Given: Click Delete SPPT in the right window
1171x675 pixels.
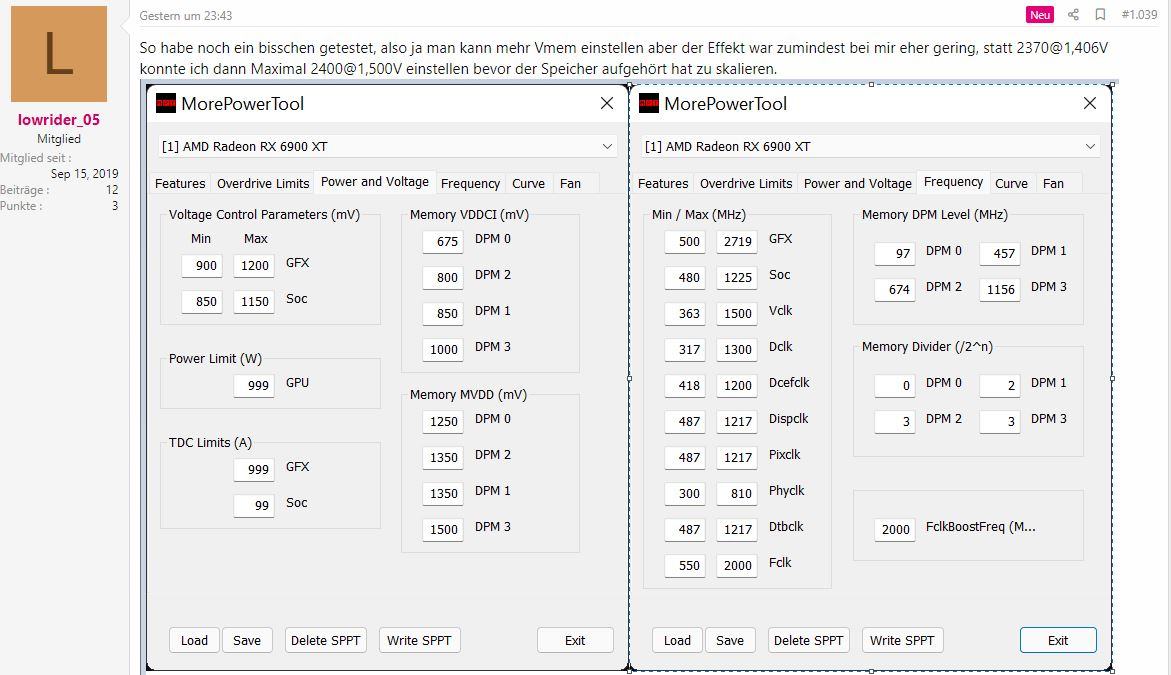Looking at the screenshot, I should [809, 640].
